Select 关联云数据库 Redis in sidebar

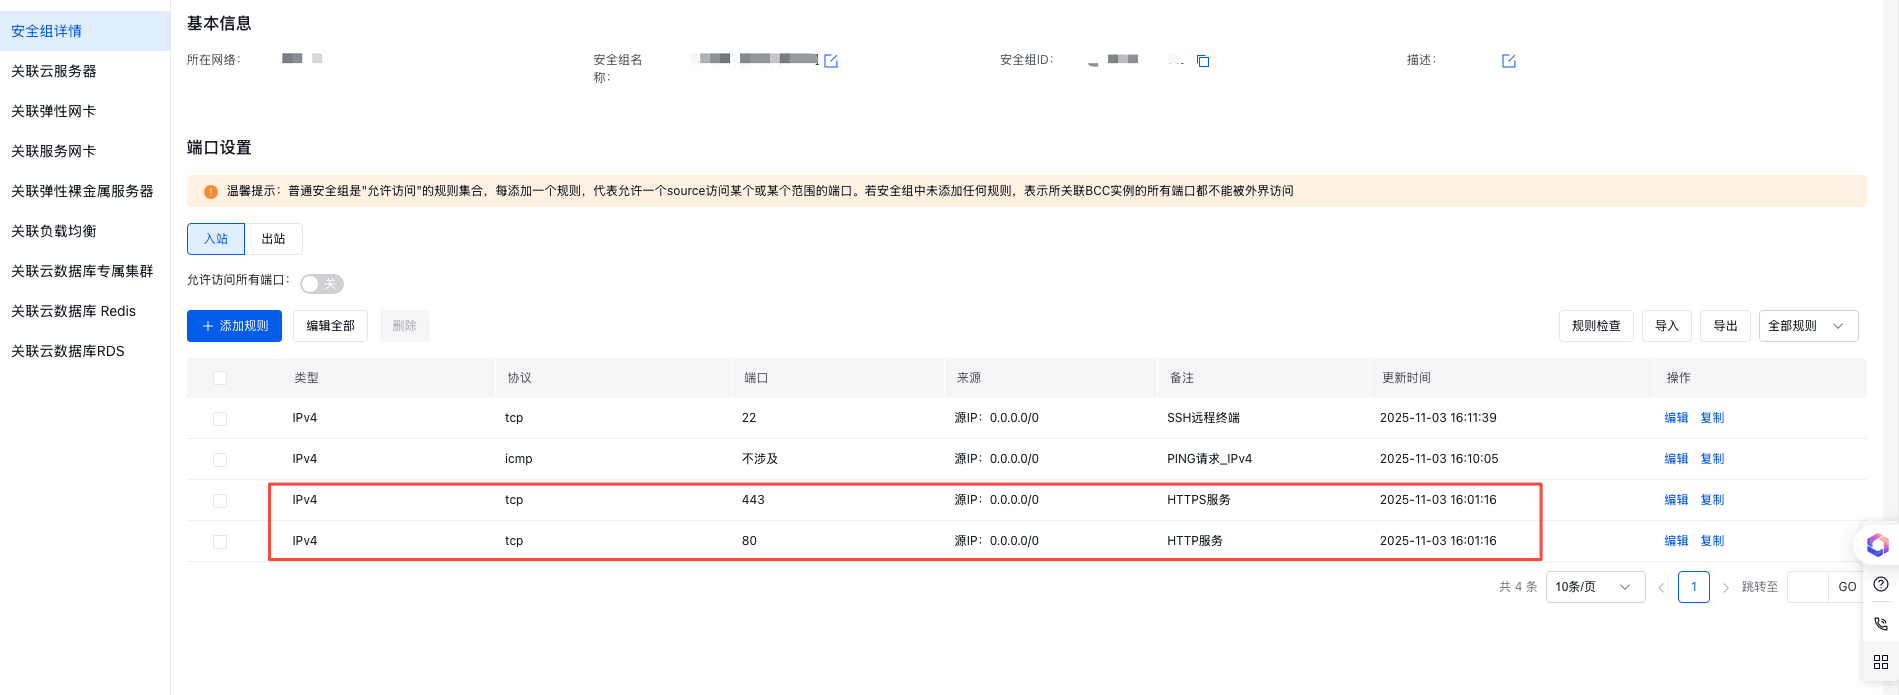coord(73,311)
